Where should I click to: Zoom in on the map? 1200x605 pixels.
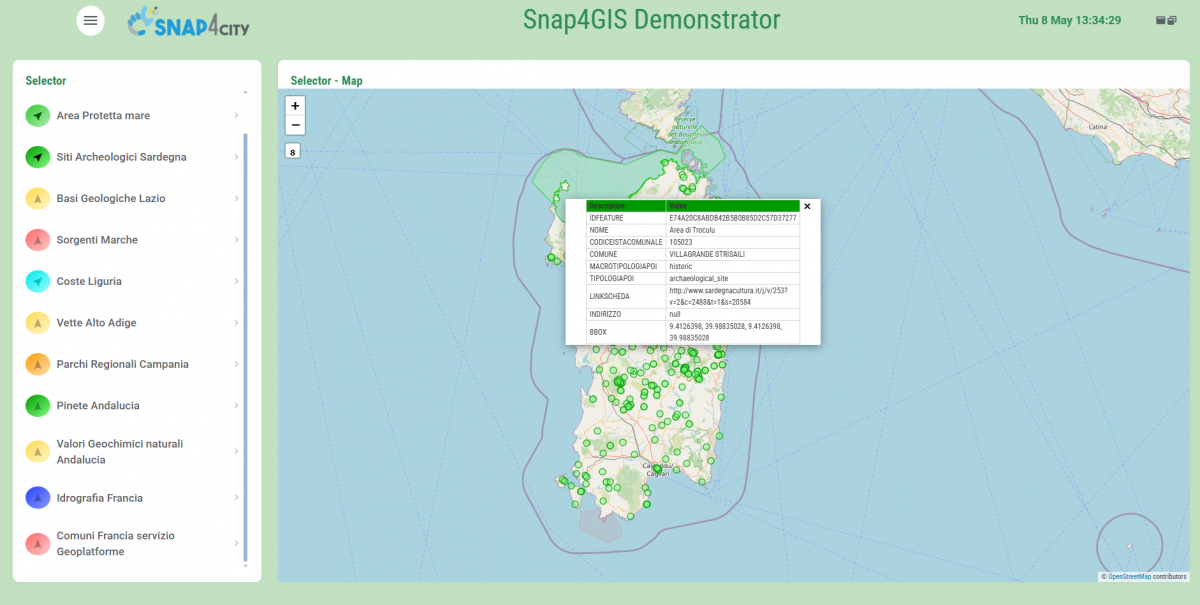(x=295, y=106)
